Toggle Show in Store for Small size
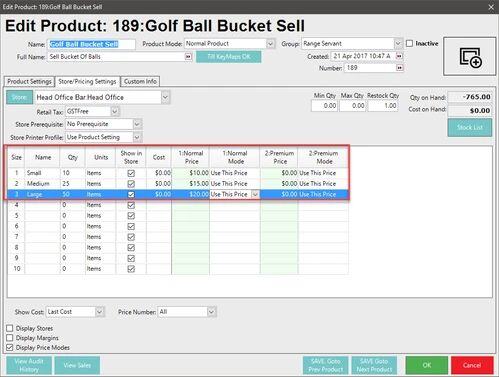 [x=131, y=173]
